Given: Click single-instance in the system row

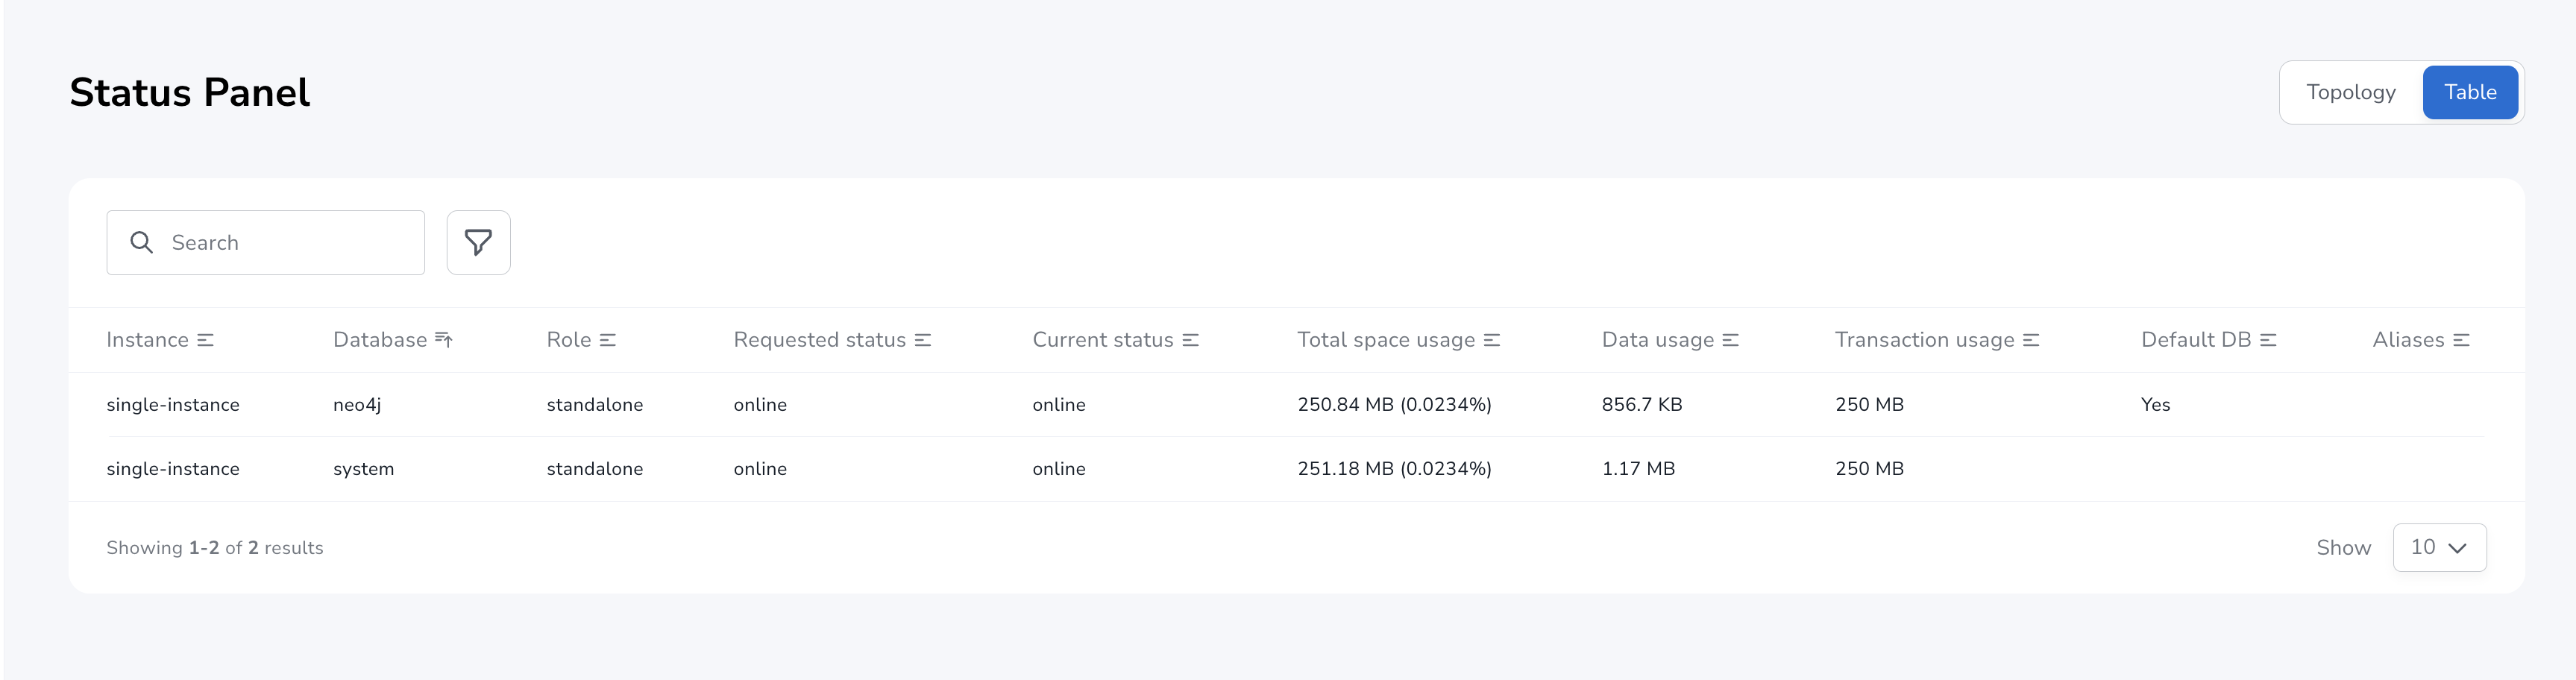Looking at the screenshot, I should point(173,468).
